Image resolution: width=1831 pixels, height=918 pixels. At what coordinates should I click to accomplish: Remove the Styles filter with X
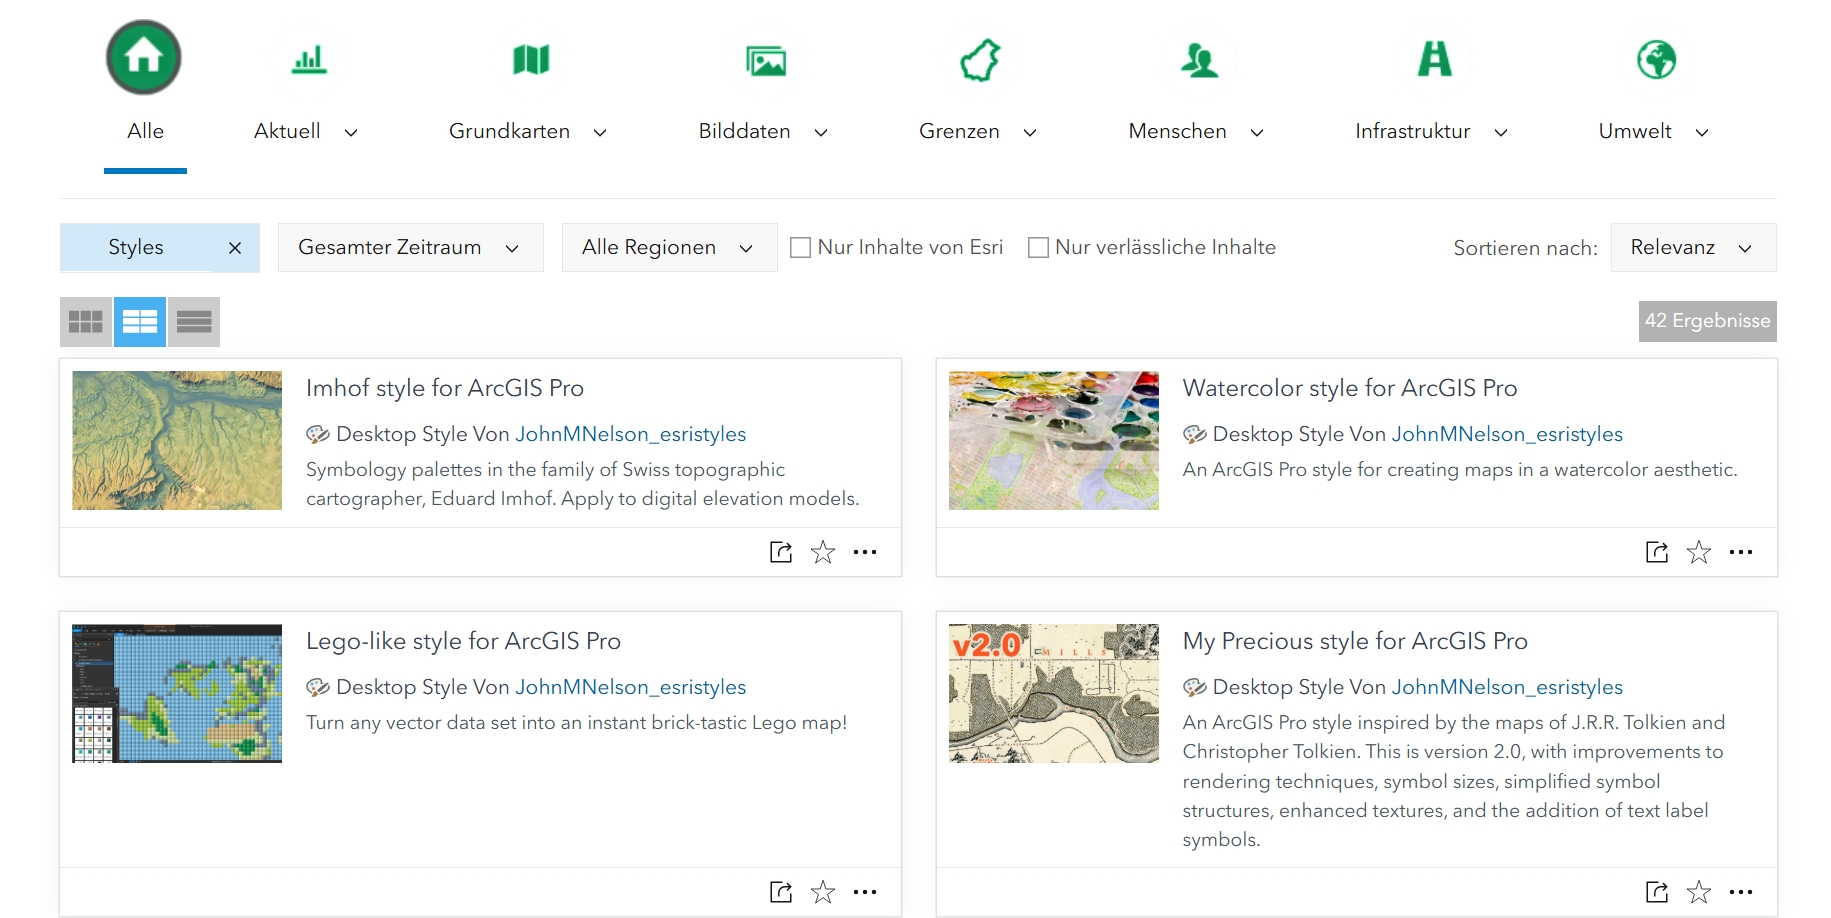(x=235, y=248)
